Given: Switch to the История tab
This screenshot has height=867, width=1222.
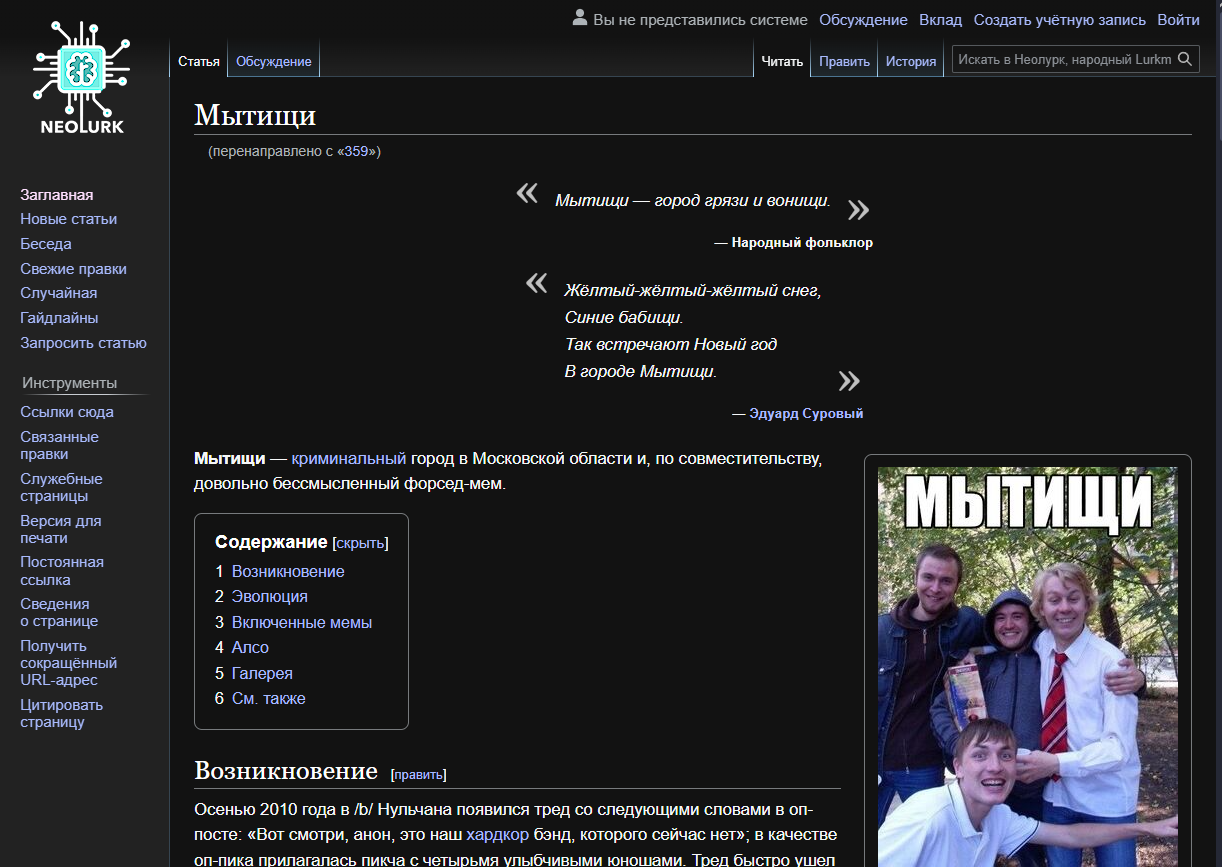Looking at the screenshot, I should (910, 61).
